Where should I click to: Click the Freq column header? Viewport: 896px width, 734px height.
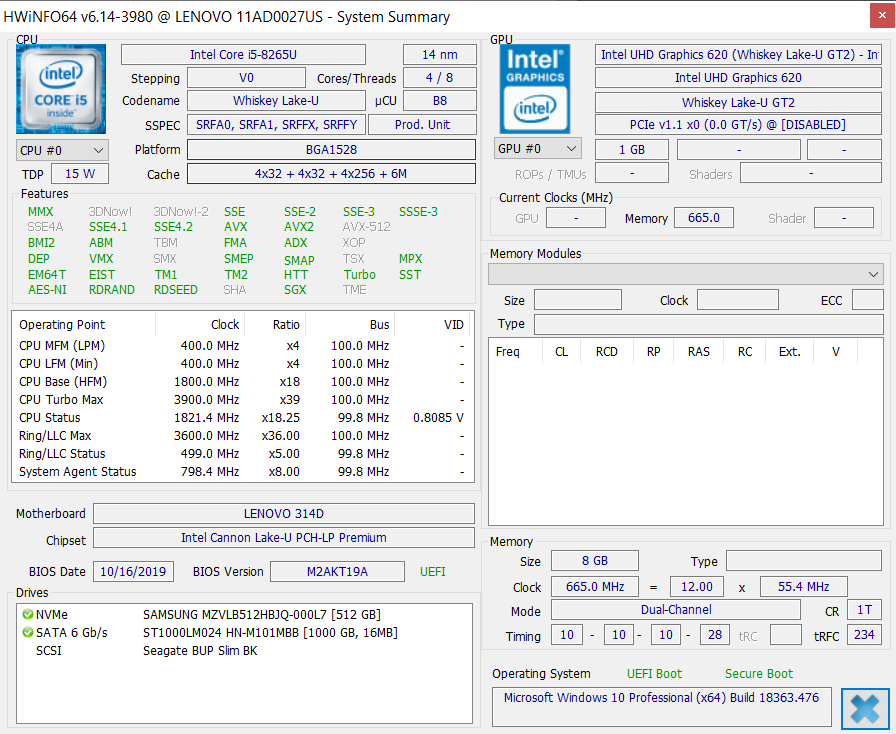pyautogui.click(x=508, y=352)
